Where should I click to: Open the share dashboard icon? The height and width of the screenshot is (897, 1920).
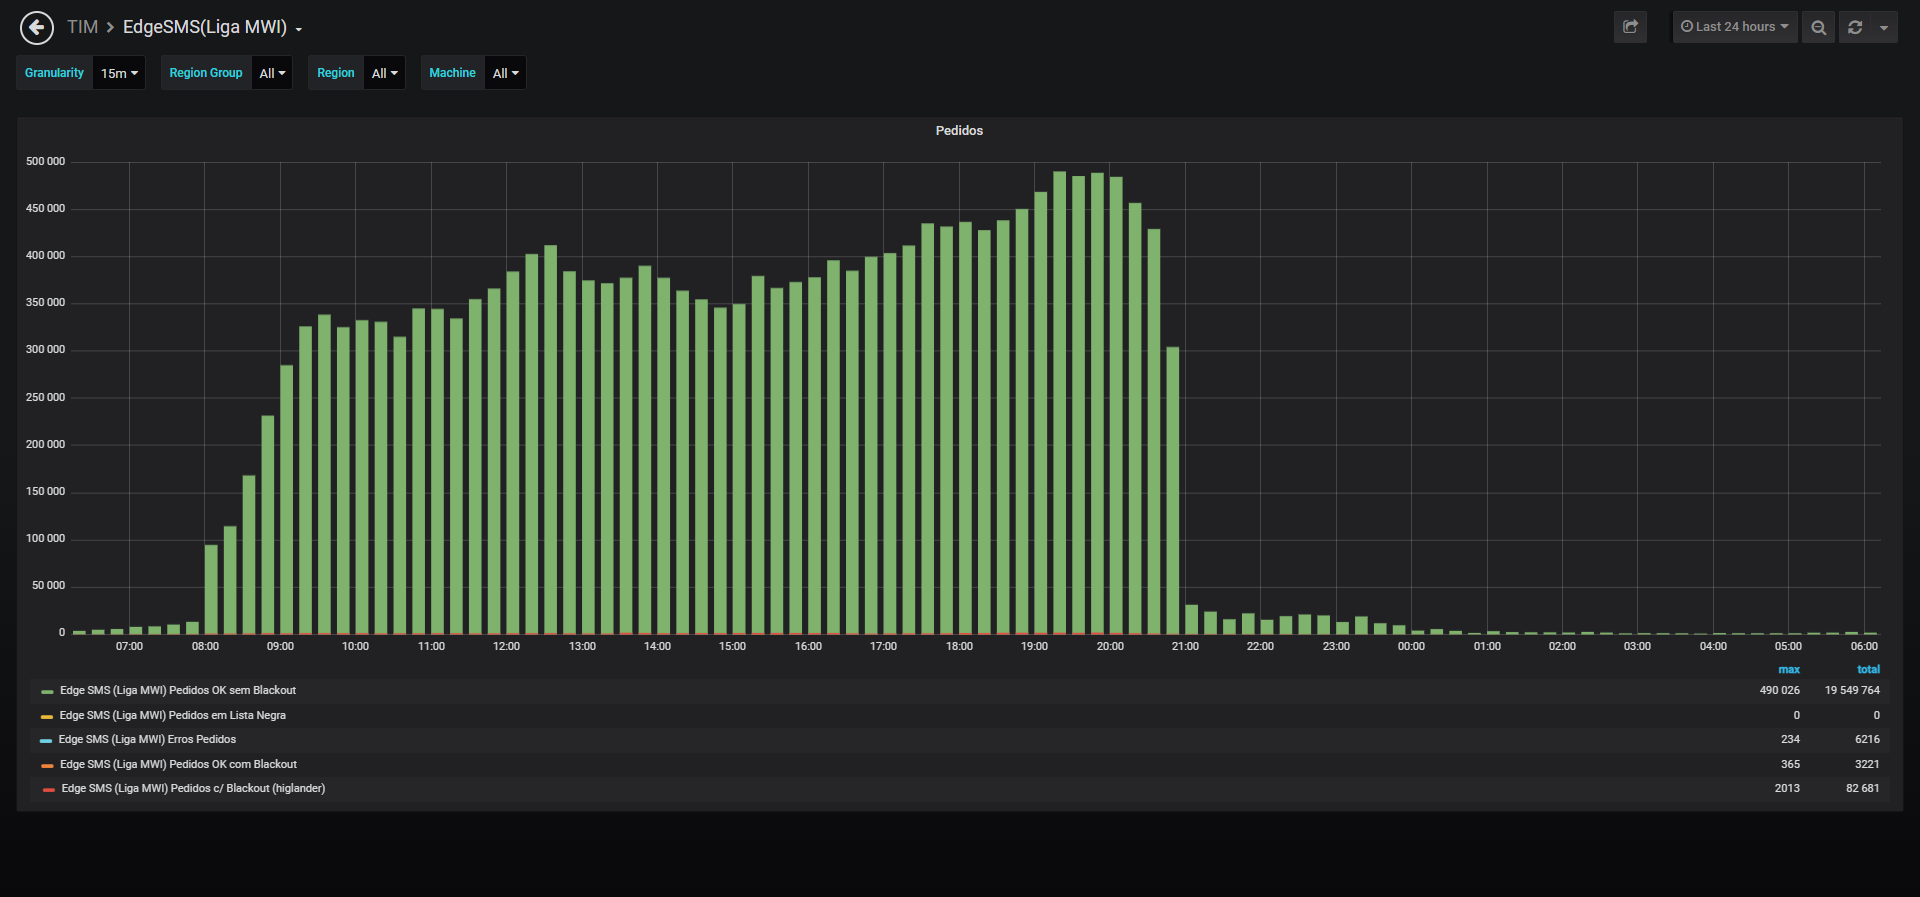click(x=1630, y=27)
